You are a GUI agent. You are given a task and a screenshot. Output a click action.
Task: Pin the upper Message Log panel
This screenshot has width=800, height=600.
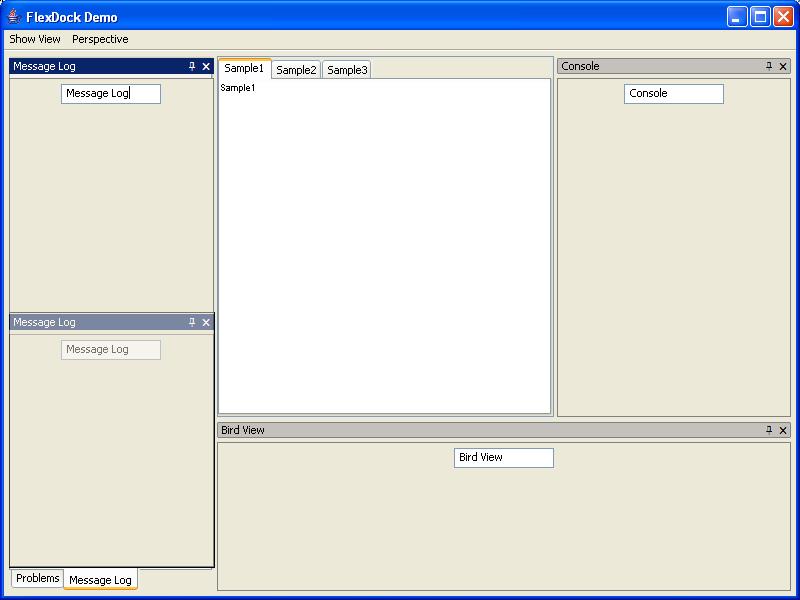tap(192, 67)
